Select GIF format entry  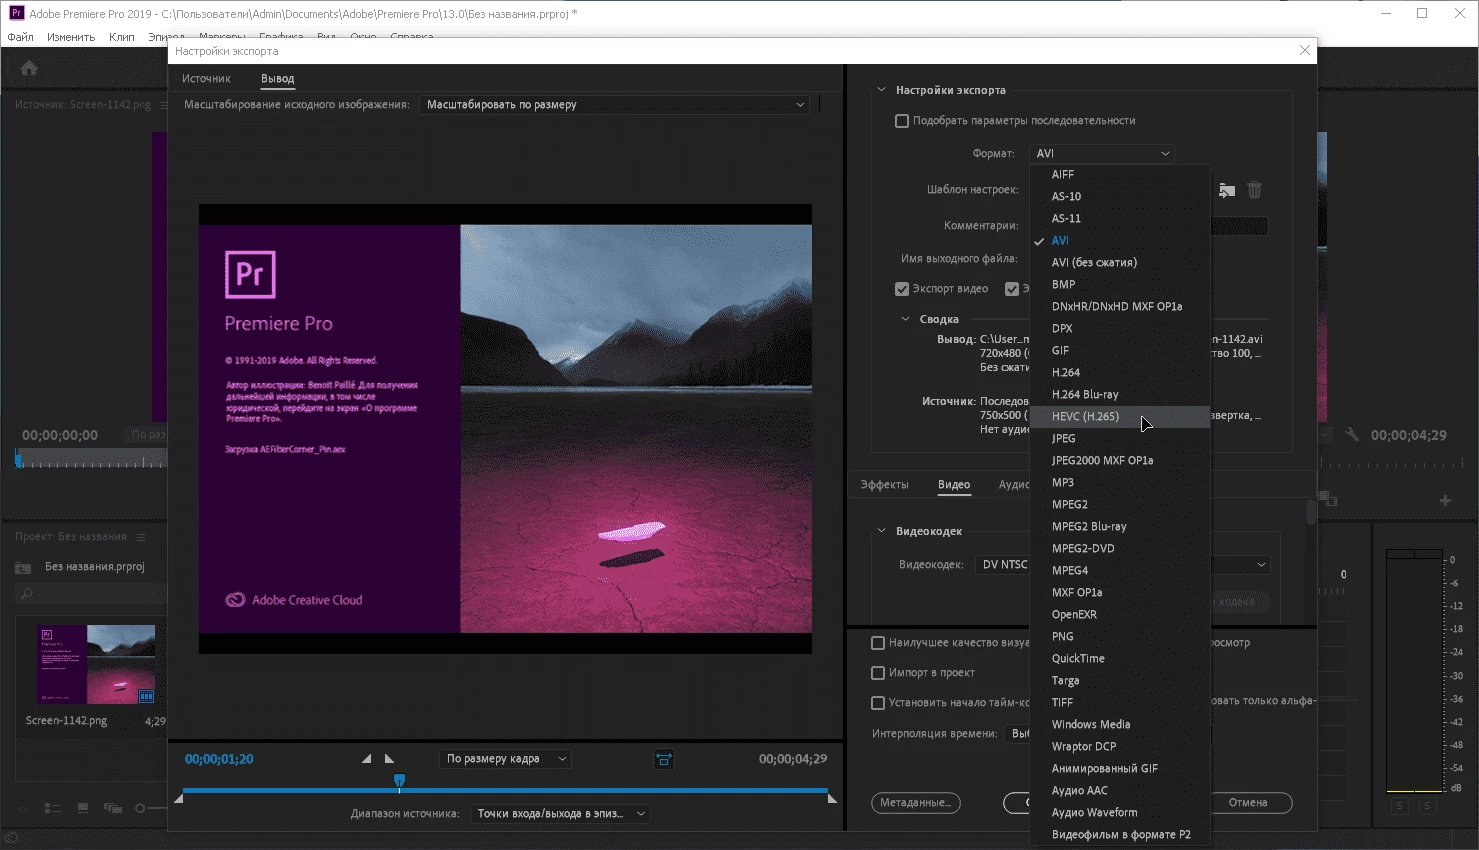1120,350
